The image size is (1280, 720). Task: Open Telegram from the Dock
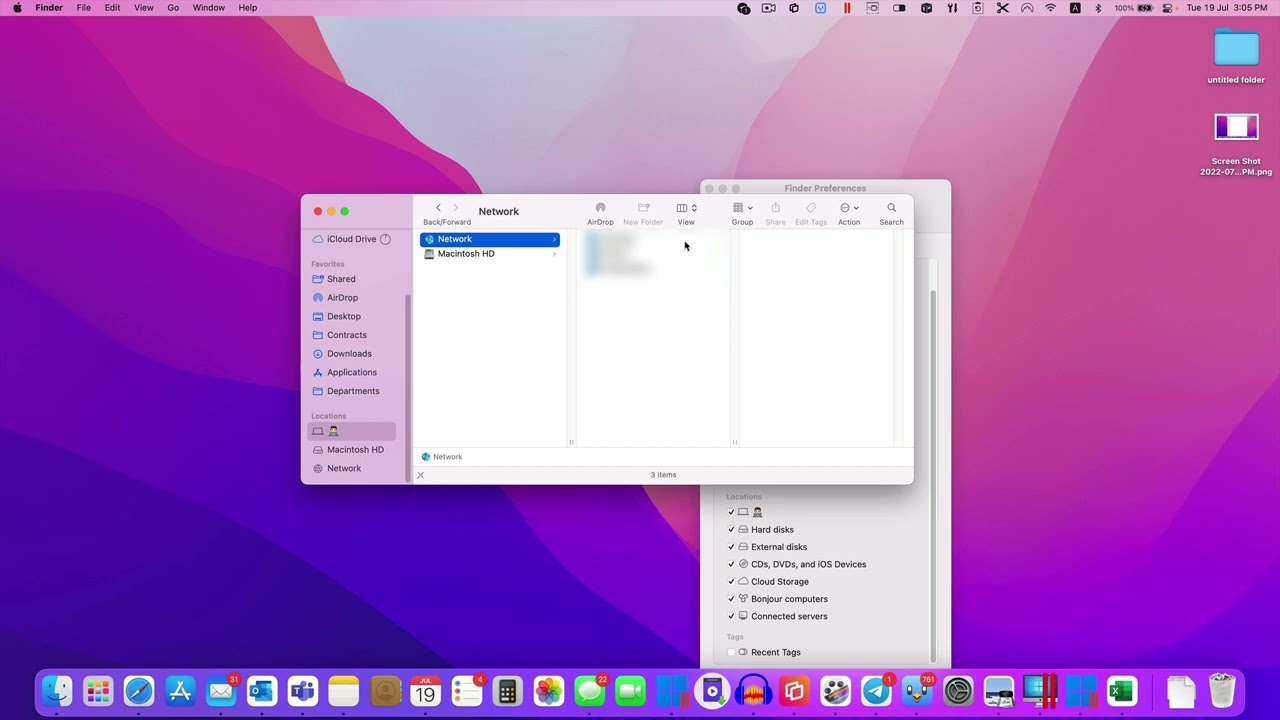877,691
